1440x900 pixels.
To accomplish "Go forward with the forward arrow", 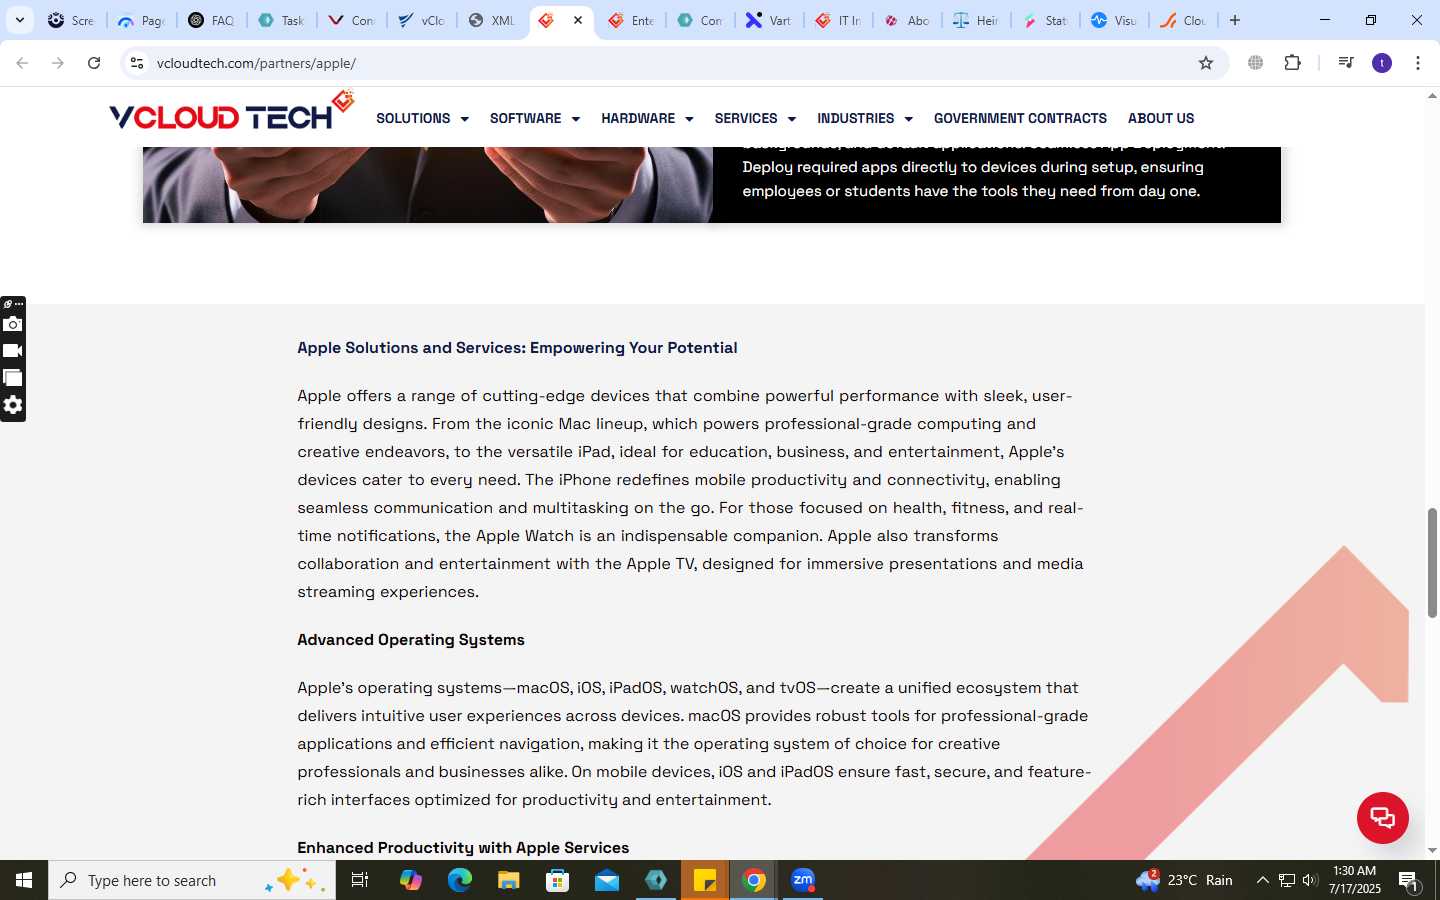I will click(58, 63).
